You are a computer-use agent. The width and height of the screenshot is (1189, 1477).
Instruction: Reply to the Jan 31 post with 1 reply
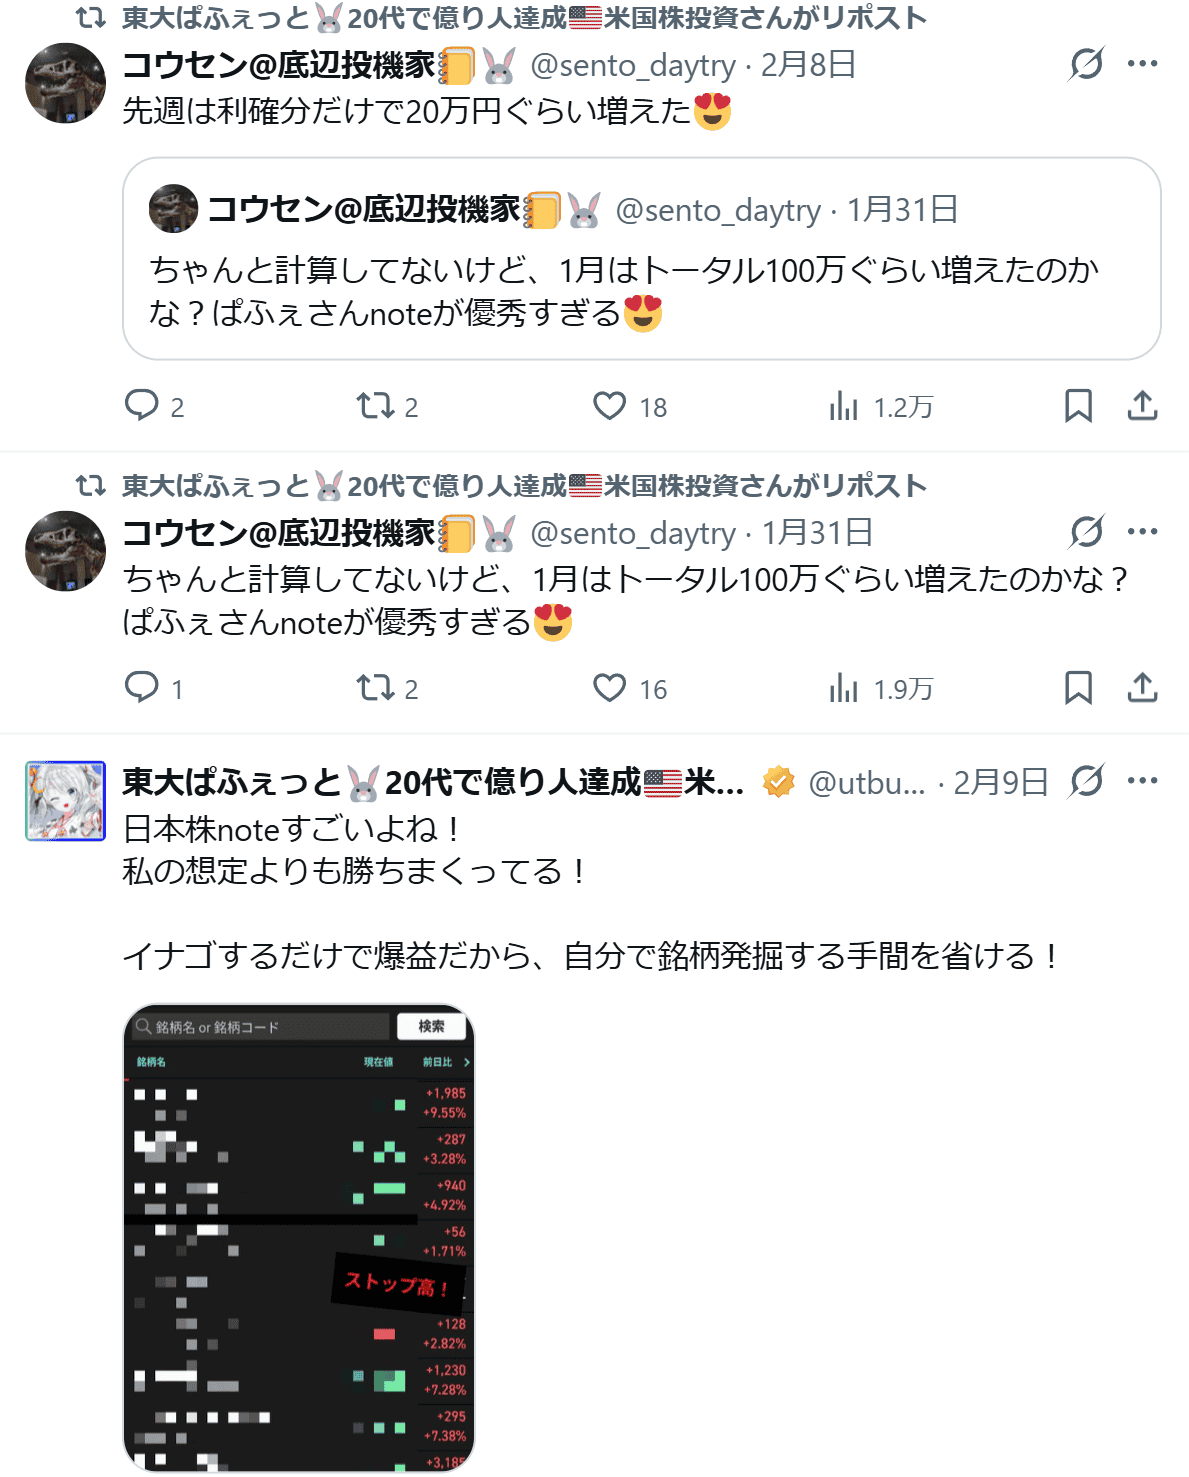(154, 688)
